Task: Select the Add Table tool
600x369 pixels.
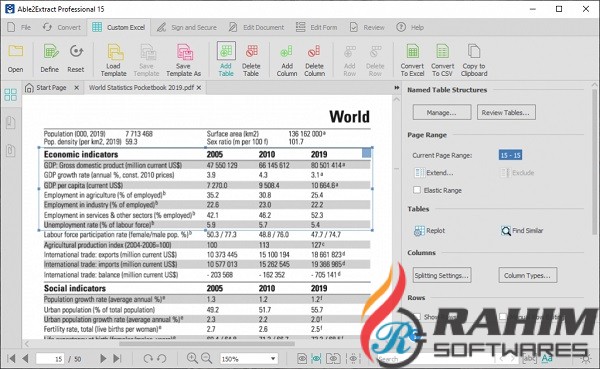Action: 226,51
